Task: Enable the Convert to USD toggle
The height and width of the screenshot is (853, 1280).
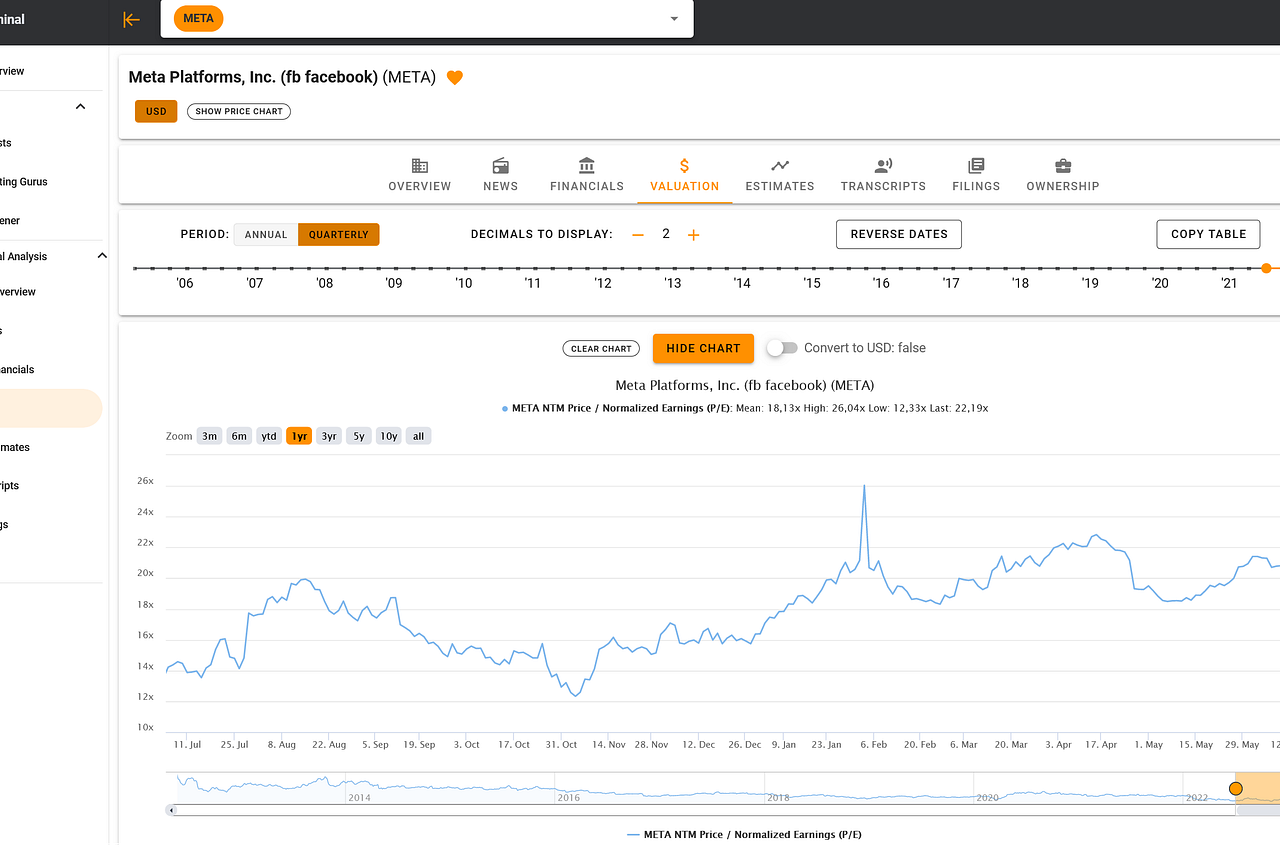Action: (x=783, y=348)
